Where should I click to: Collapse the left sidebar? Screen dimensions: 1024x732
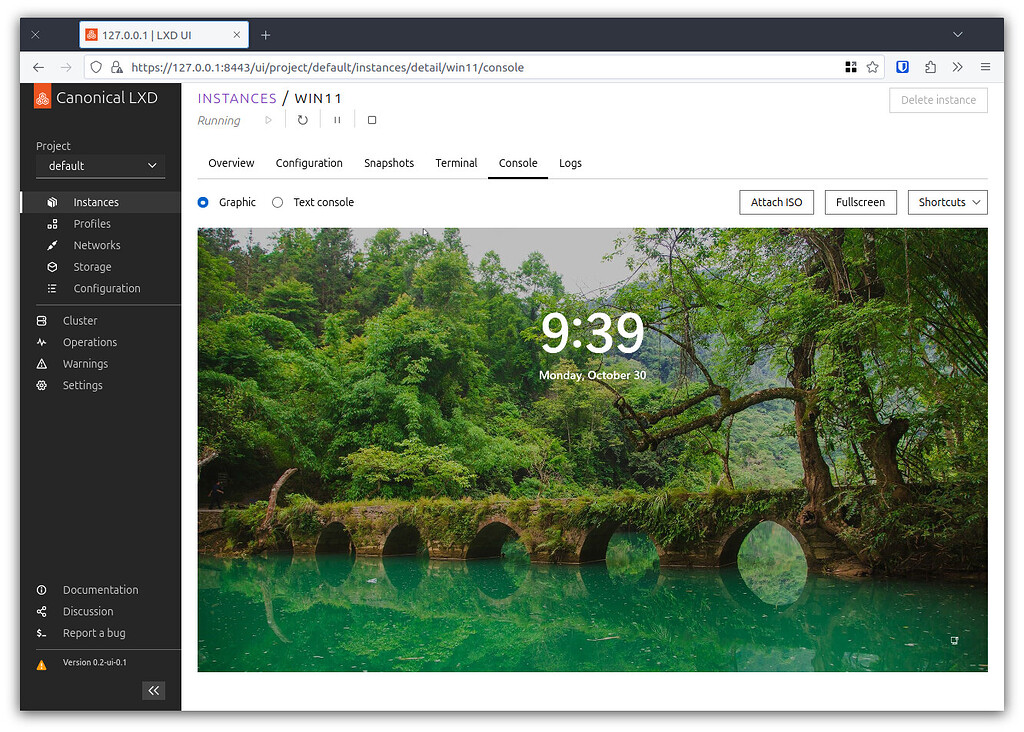(153, 690)
